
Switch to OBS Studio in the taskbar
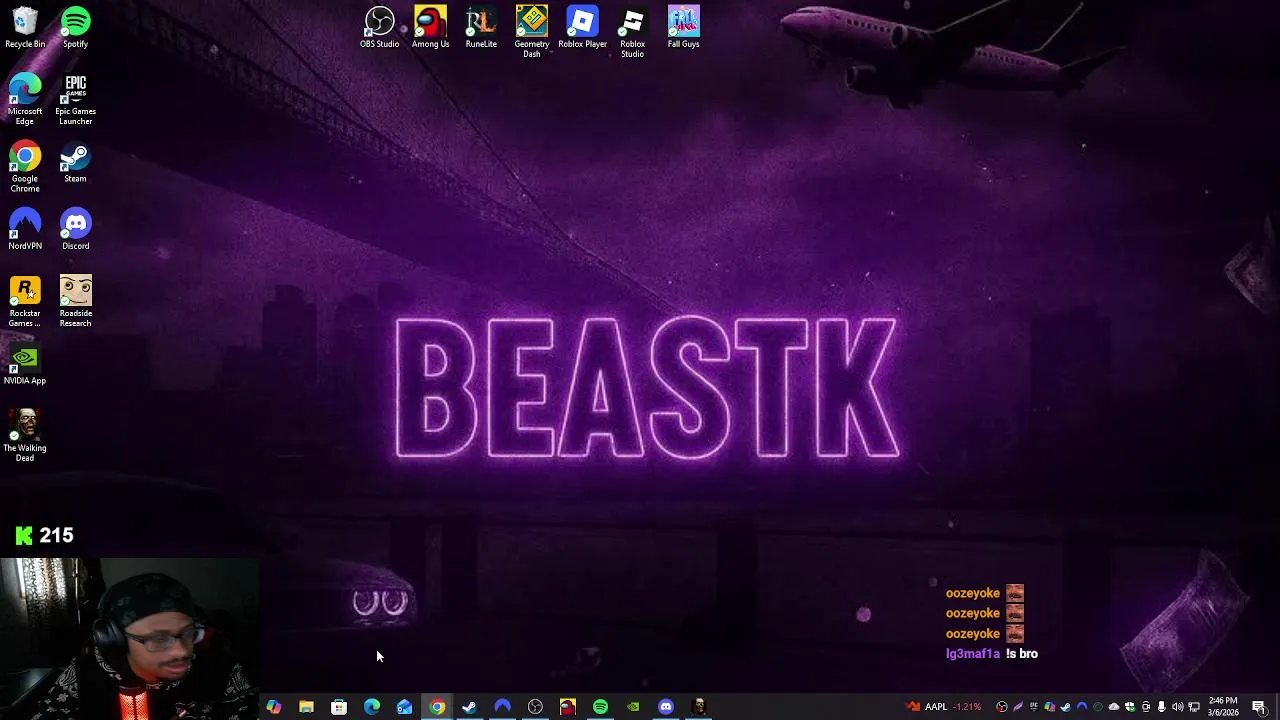tap(535, 707)
